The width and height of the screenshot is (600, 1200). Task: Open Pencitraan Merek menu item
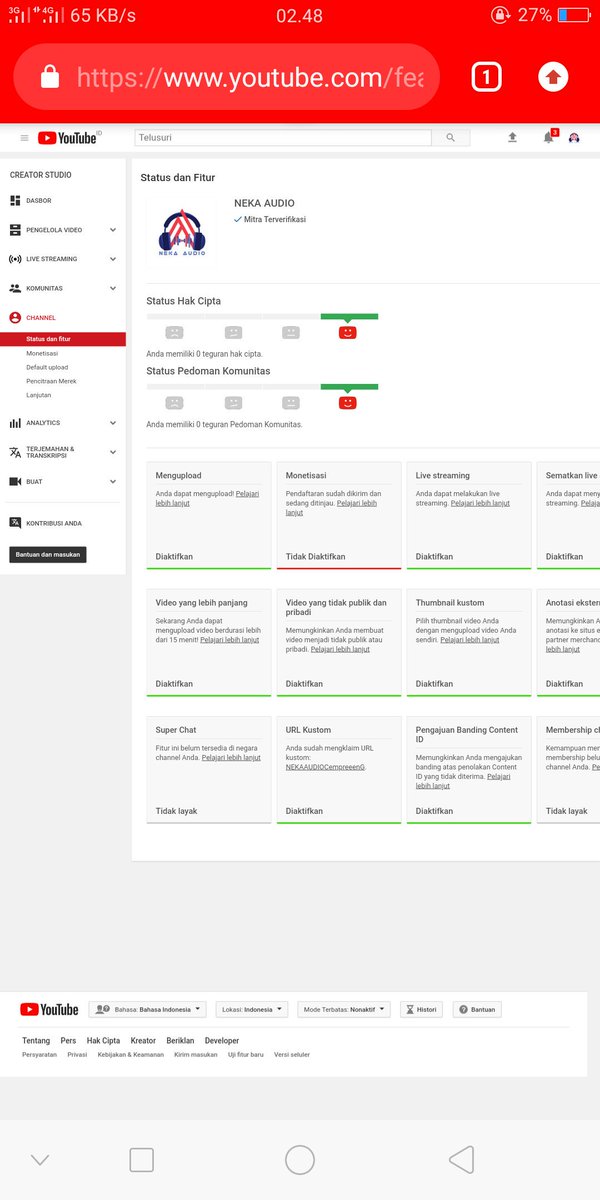pyautogui.click(x=51, y=381)
